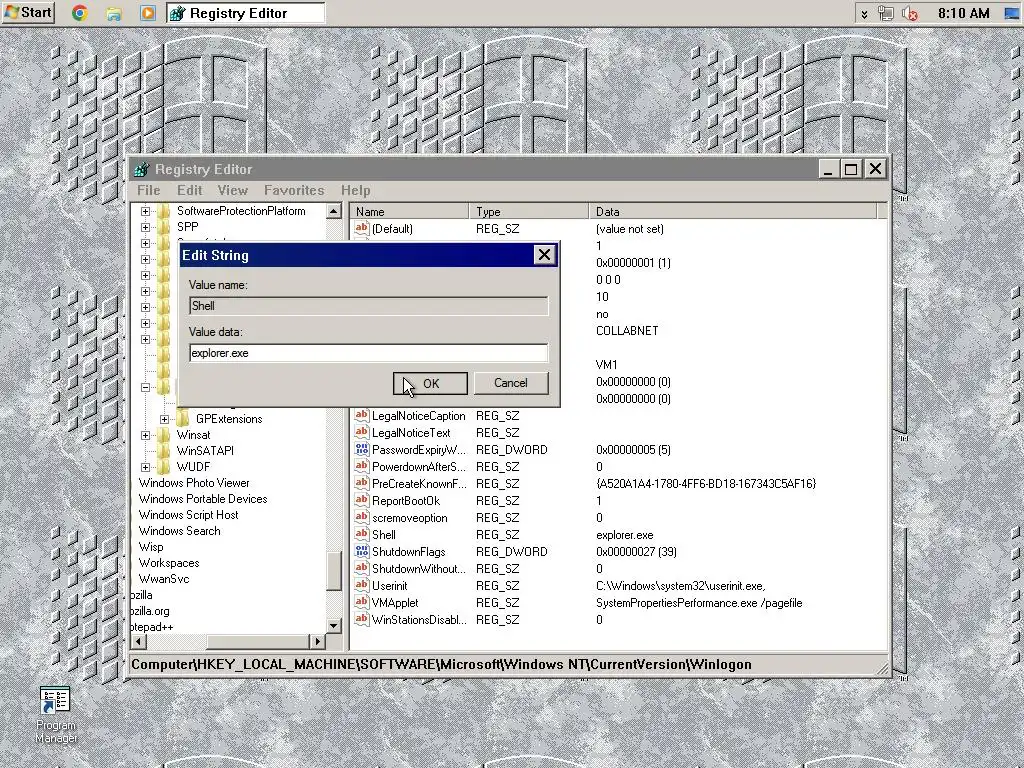
Task: Click the 8:10 AM clock
Action: (x=963, y=13)
